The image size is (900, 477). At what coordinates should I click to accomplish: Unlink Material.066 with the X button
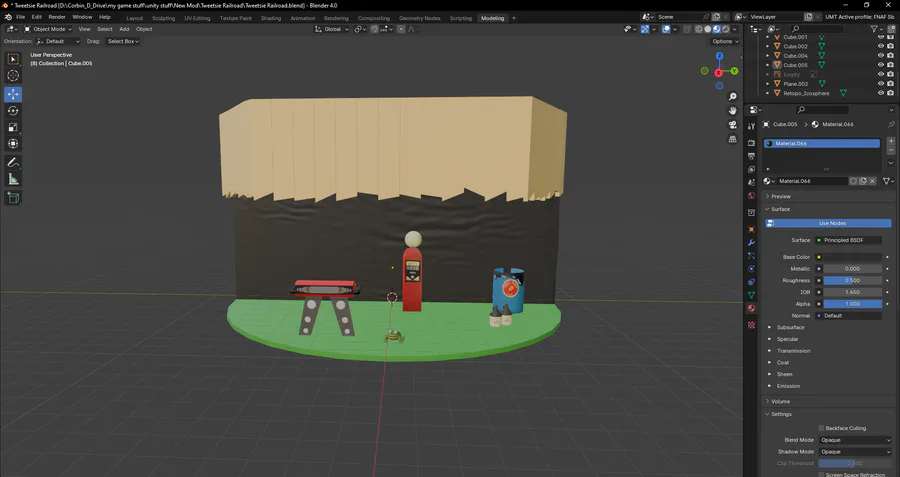click(x=872, y=181)
